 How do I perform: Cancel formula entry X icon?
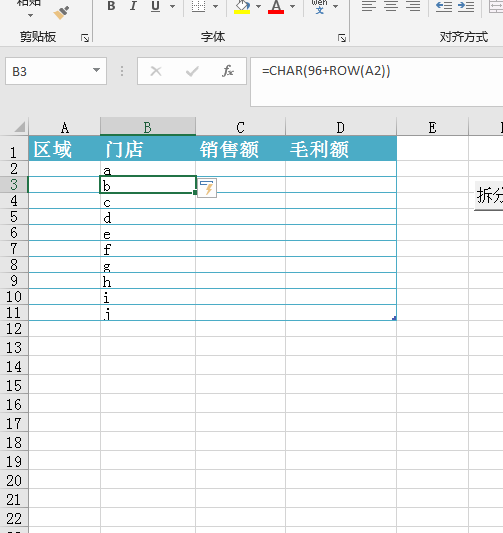[x=156, y=71]
